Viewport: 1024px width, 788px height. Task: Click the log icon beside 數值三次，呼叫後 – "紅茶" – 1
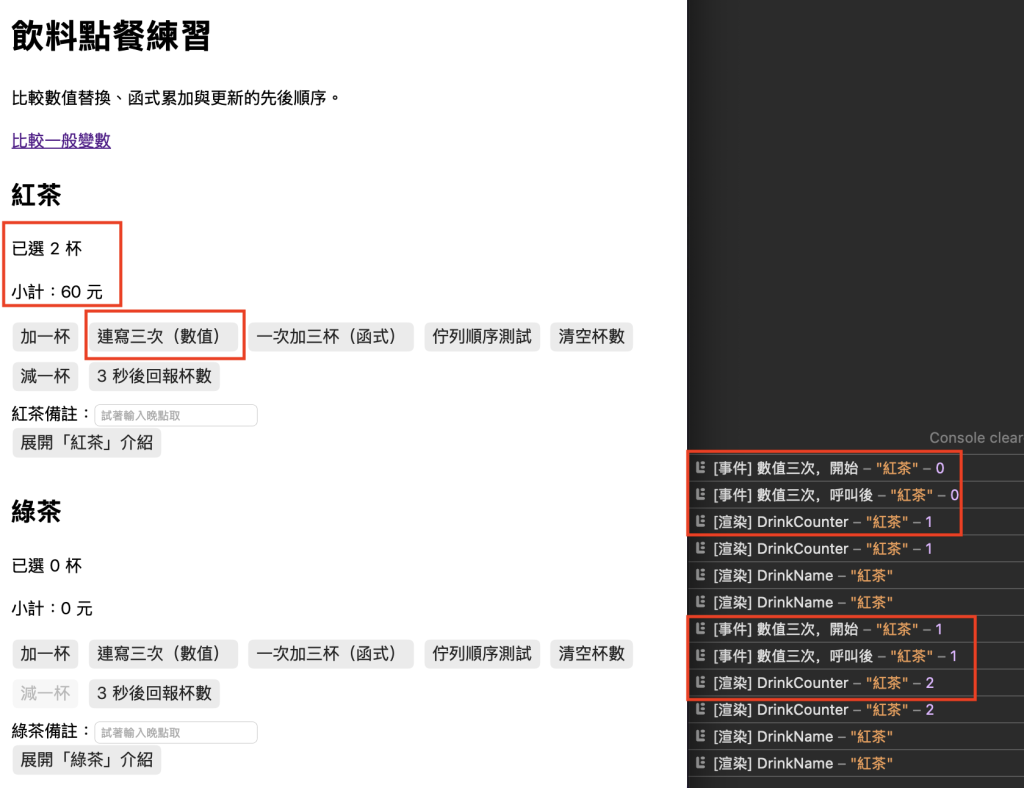coord(701,655)
